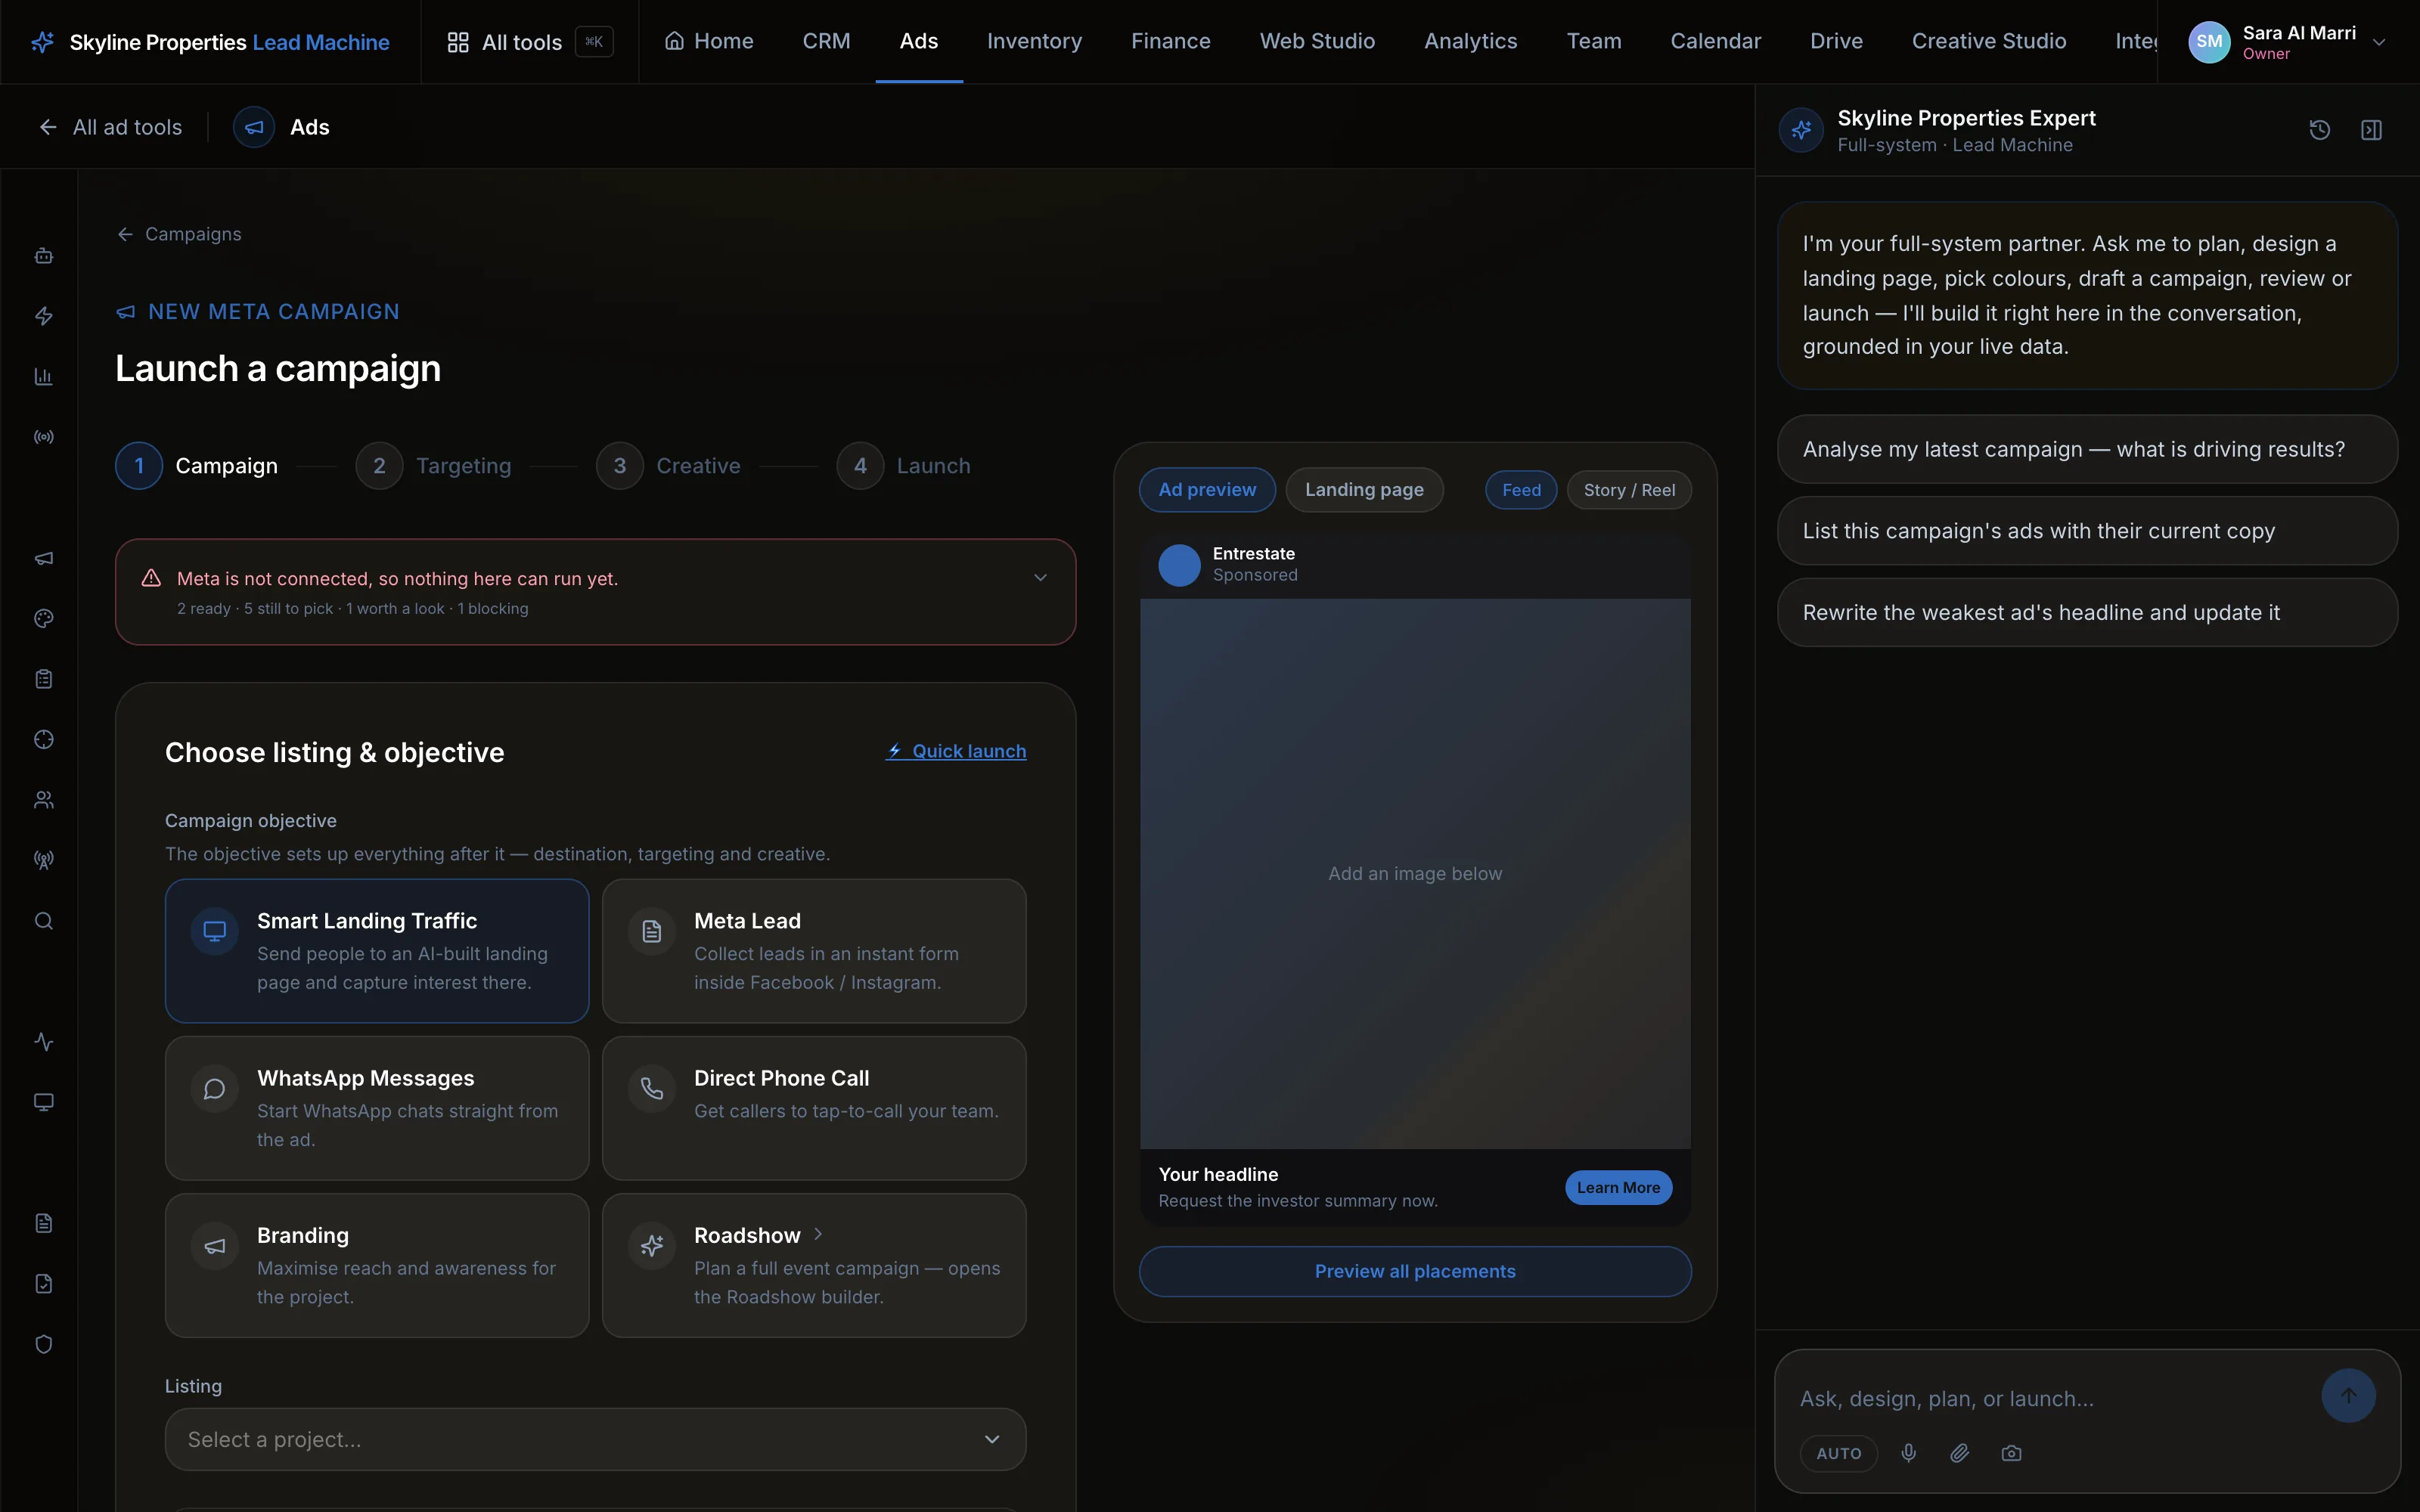This screenshot has height=1512, width=2420.
Task: Click Preview all placements button
Action: (1415, 1271)
